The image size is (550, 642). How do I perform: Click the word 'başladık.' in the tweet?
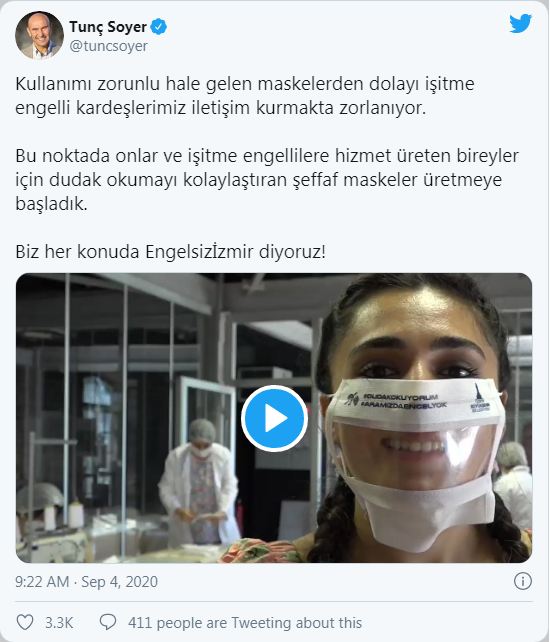click(52, 203)
